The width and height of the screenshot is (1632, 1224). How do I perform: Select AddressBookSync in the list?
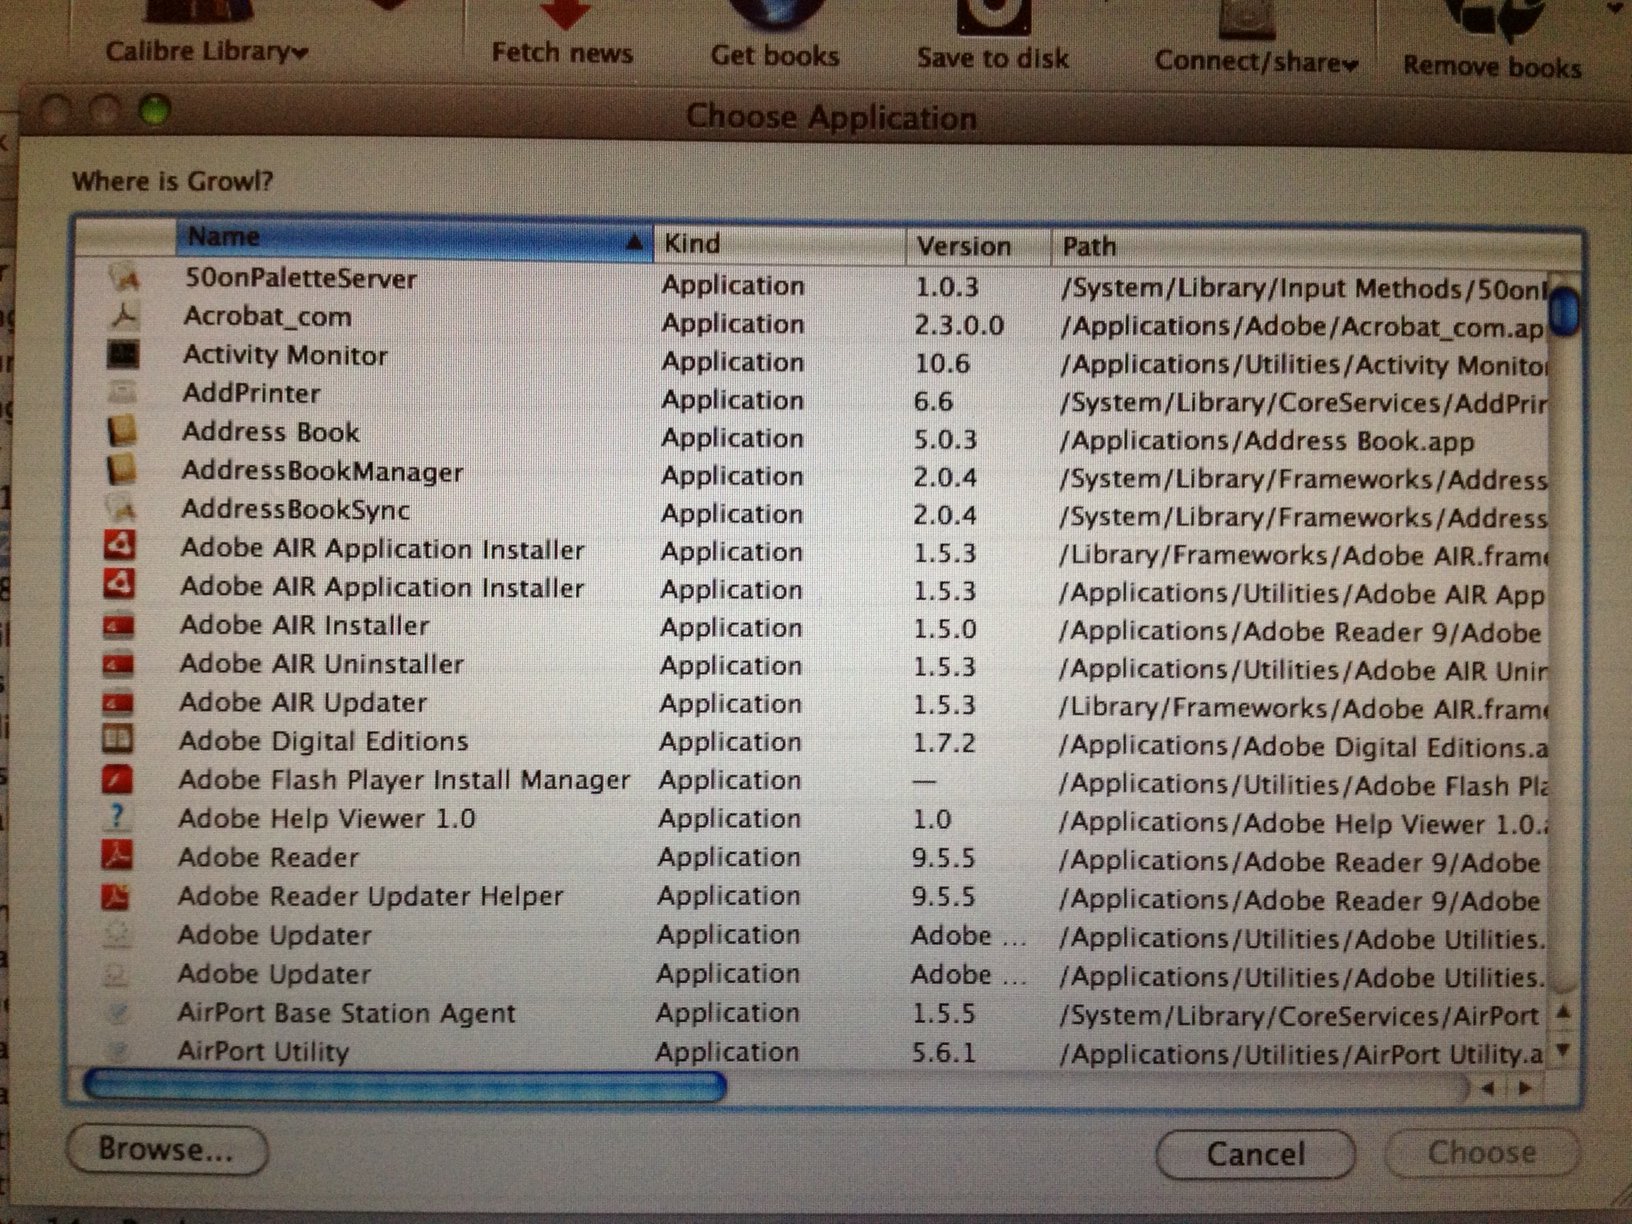click(296, 509)
